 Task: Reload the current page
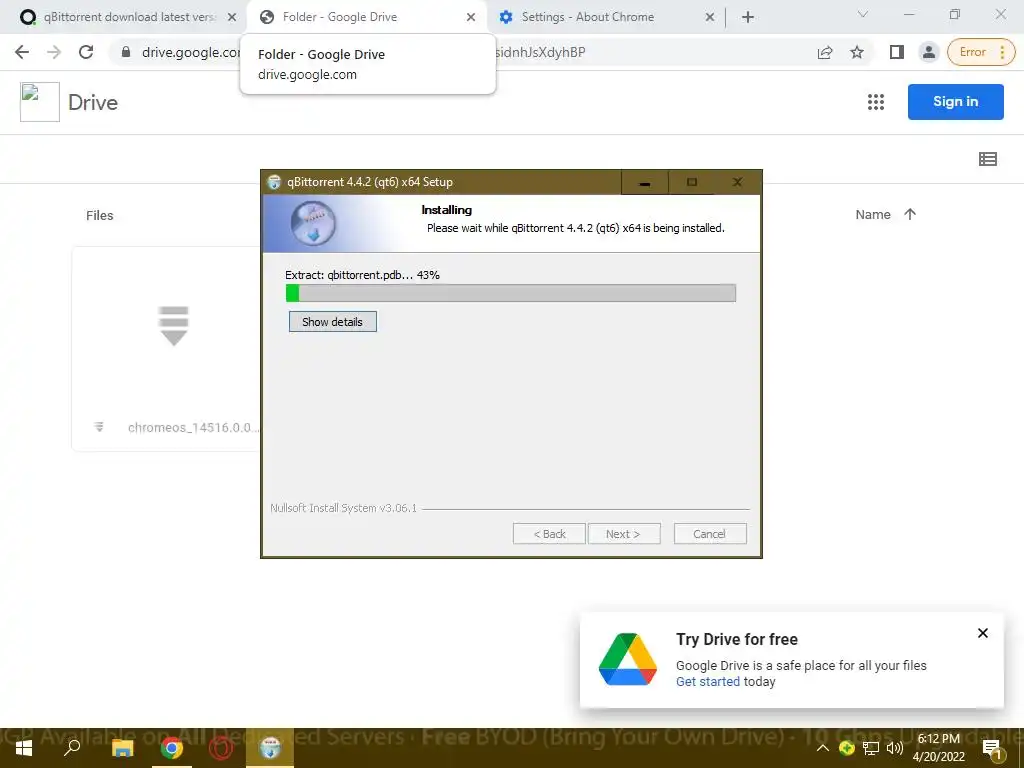86,52
